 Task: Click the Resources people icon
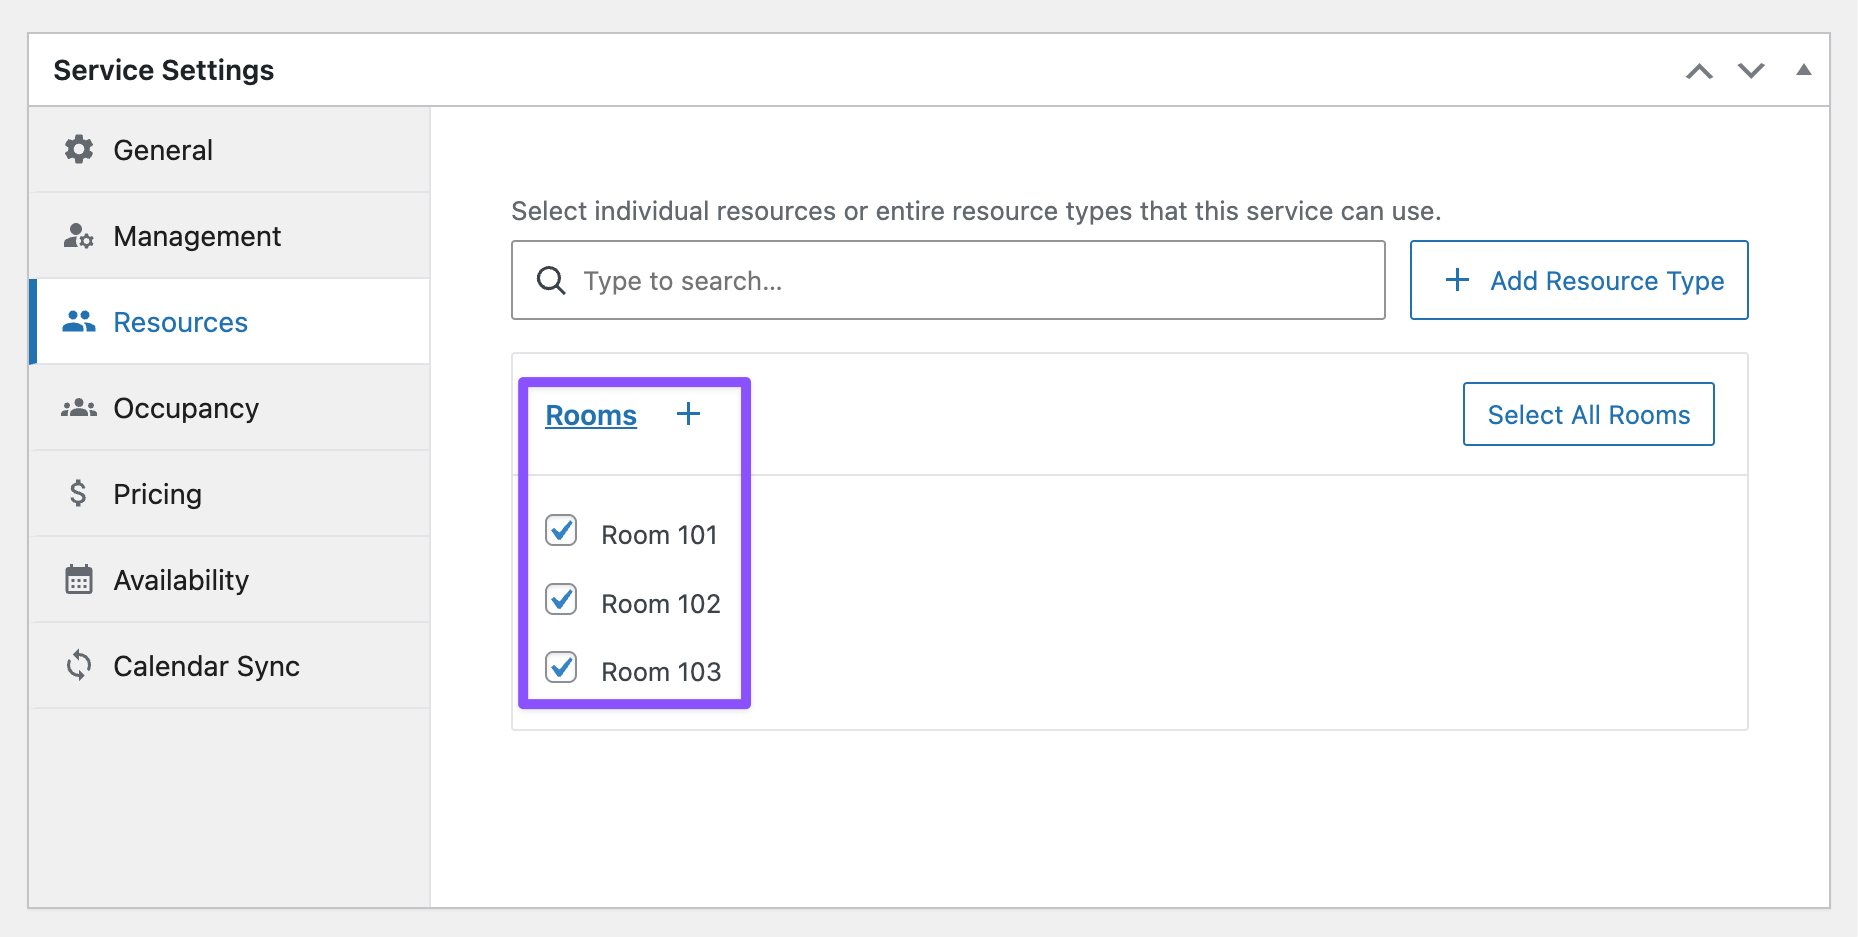(79, 322)
